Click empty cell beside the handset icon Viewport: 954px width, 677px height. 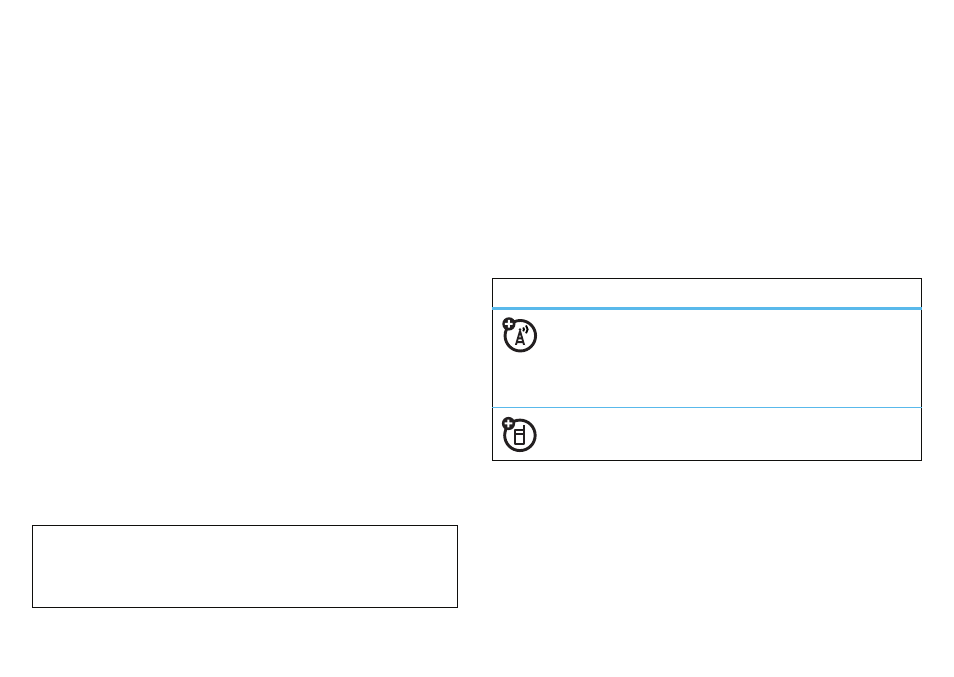point(728,434)
